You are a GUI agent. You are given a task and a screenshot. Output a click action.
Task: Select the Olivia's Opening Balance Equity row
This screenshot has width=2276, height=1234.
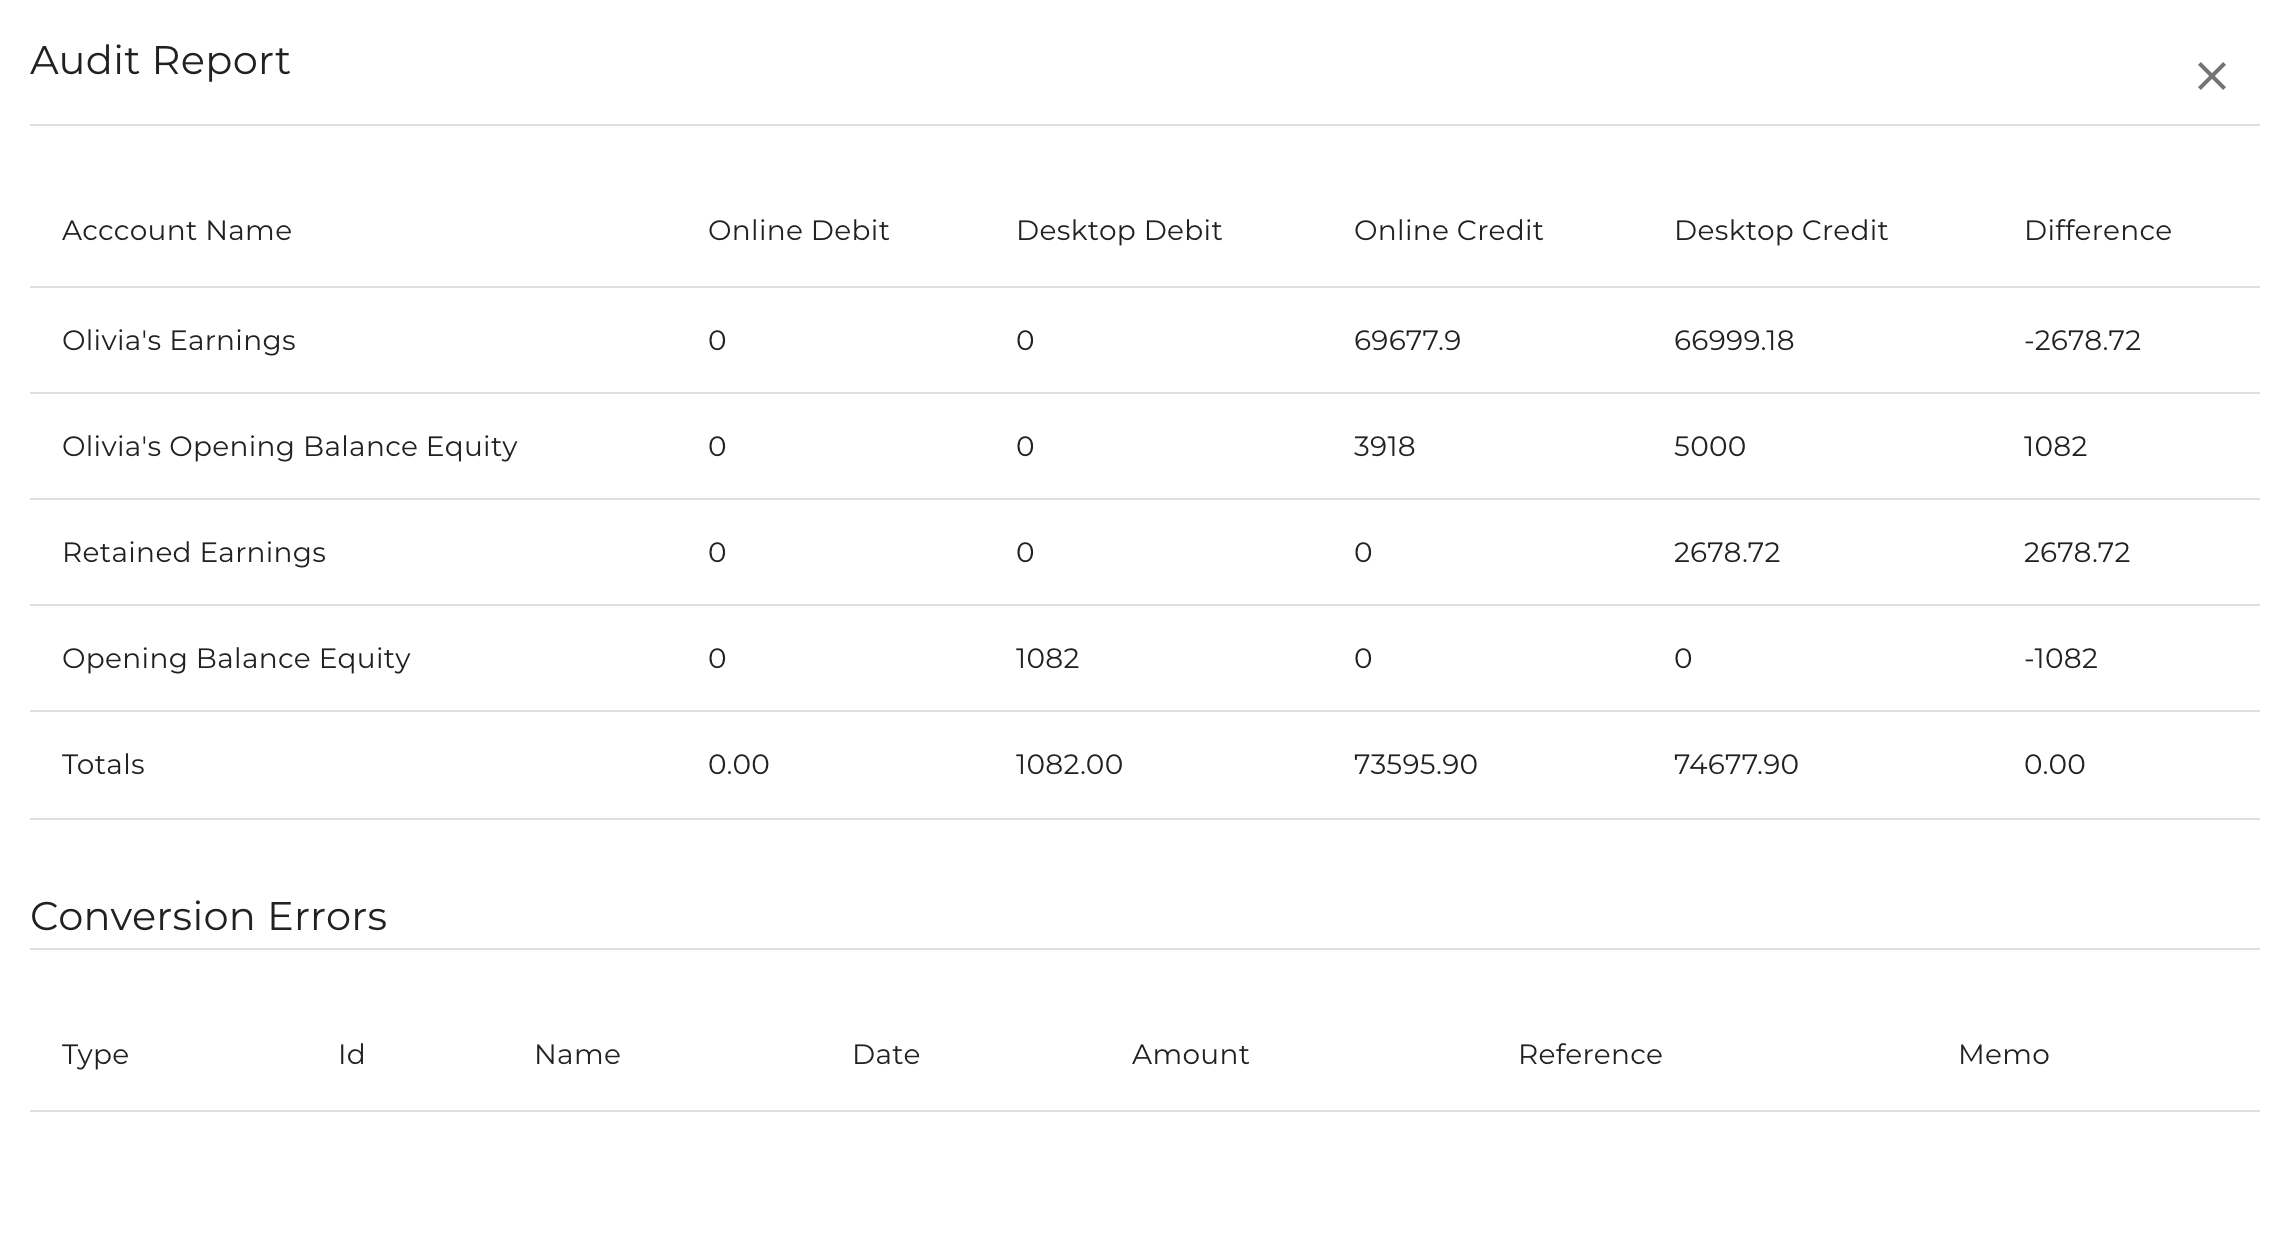coord(1145,446)
